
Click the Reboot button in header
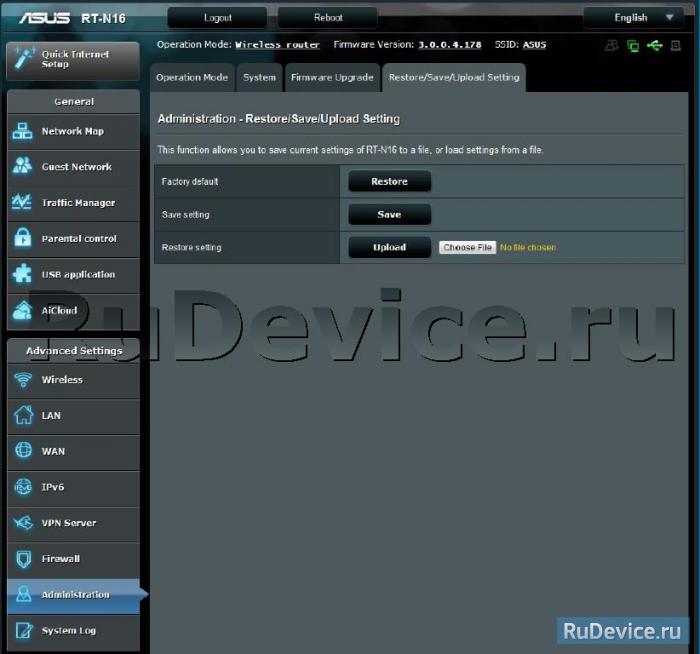click(328, 17)
